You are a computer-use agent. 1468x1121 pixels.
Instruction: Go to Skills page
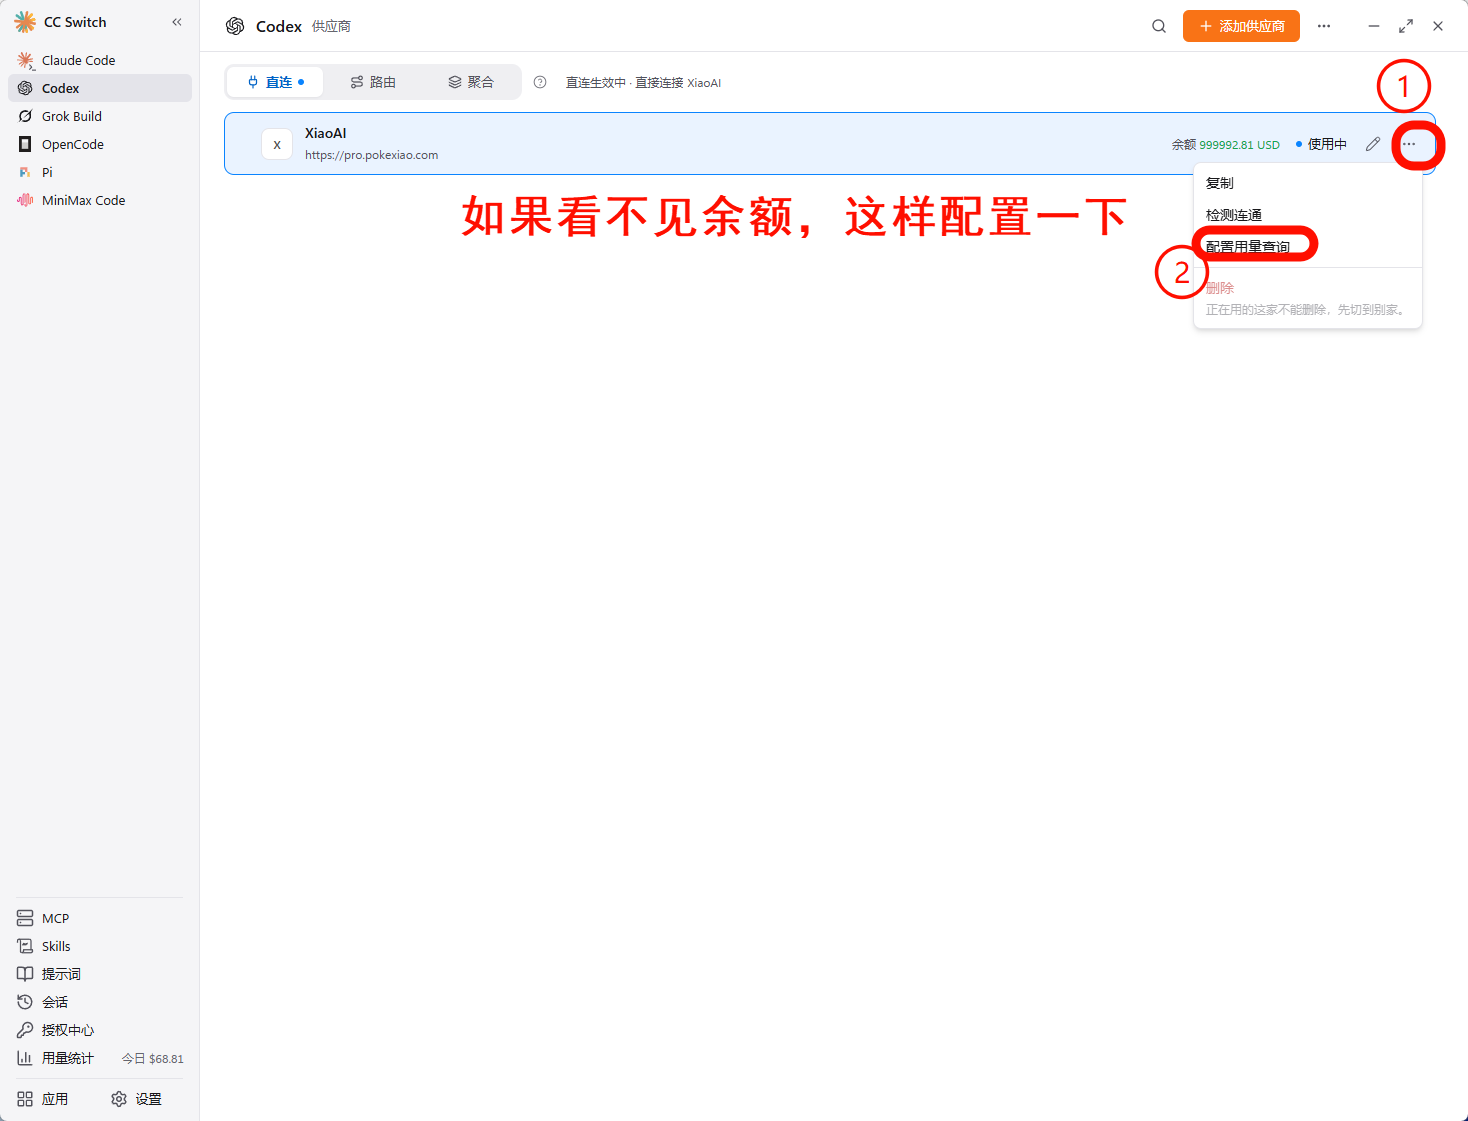click(x=100, y=946)
